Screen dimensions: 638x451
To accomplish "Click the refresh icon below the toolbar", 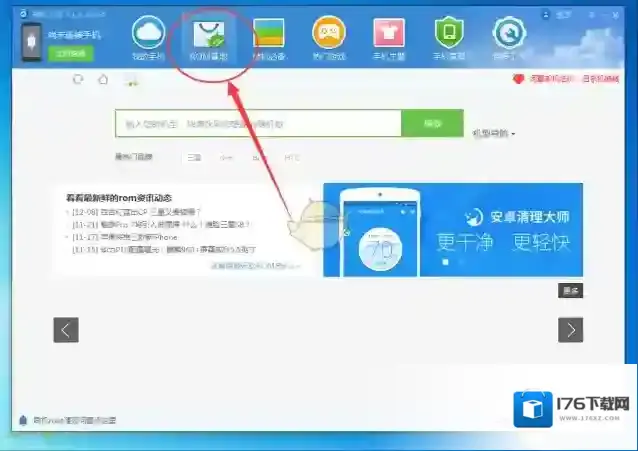I will (x=78, y=80).
